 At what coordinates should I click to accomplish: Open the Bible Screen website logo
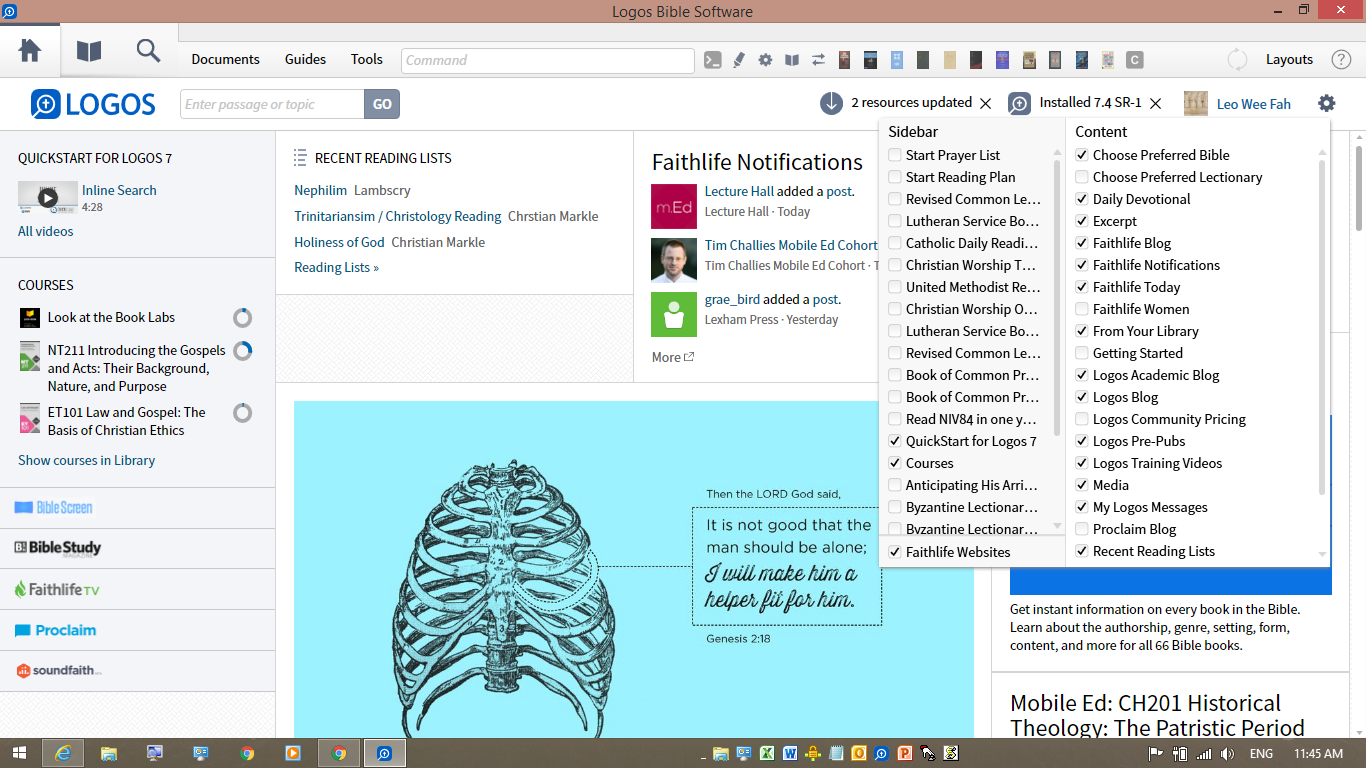click(54, 508)
